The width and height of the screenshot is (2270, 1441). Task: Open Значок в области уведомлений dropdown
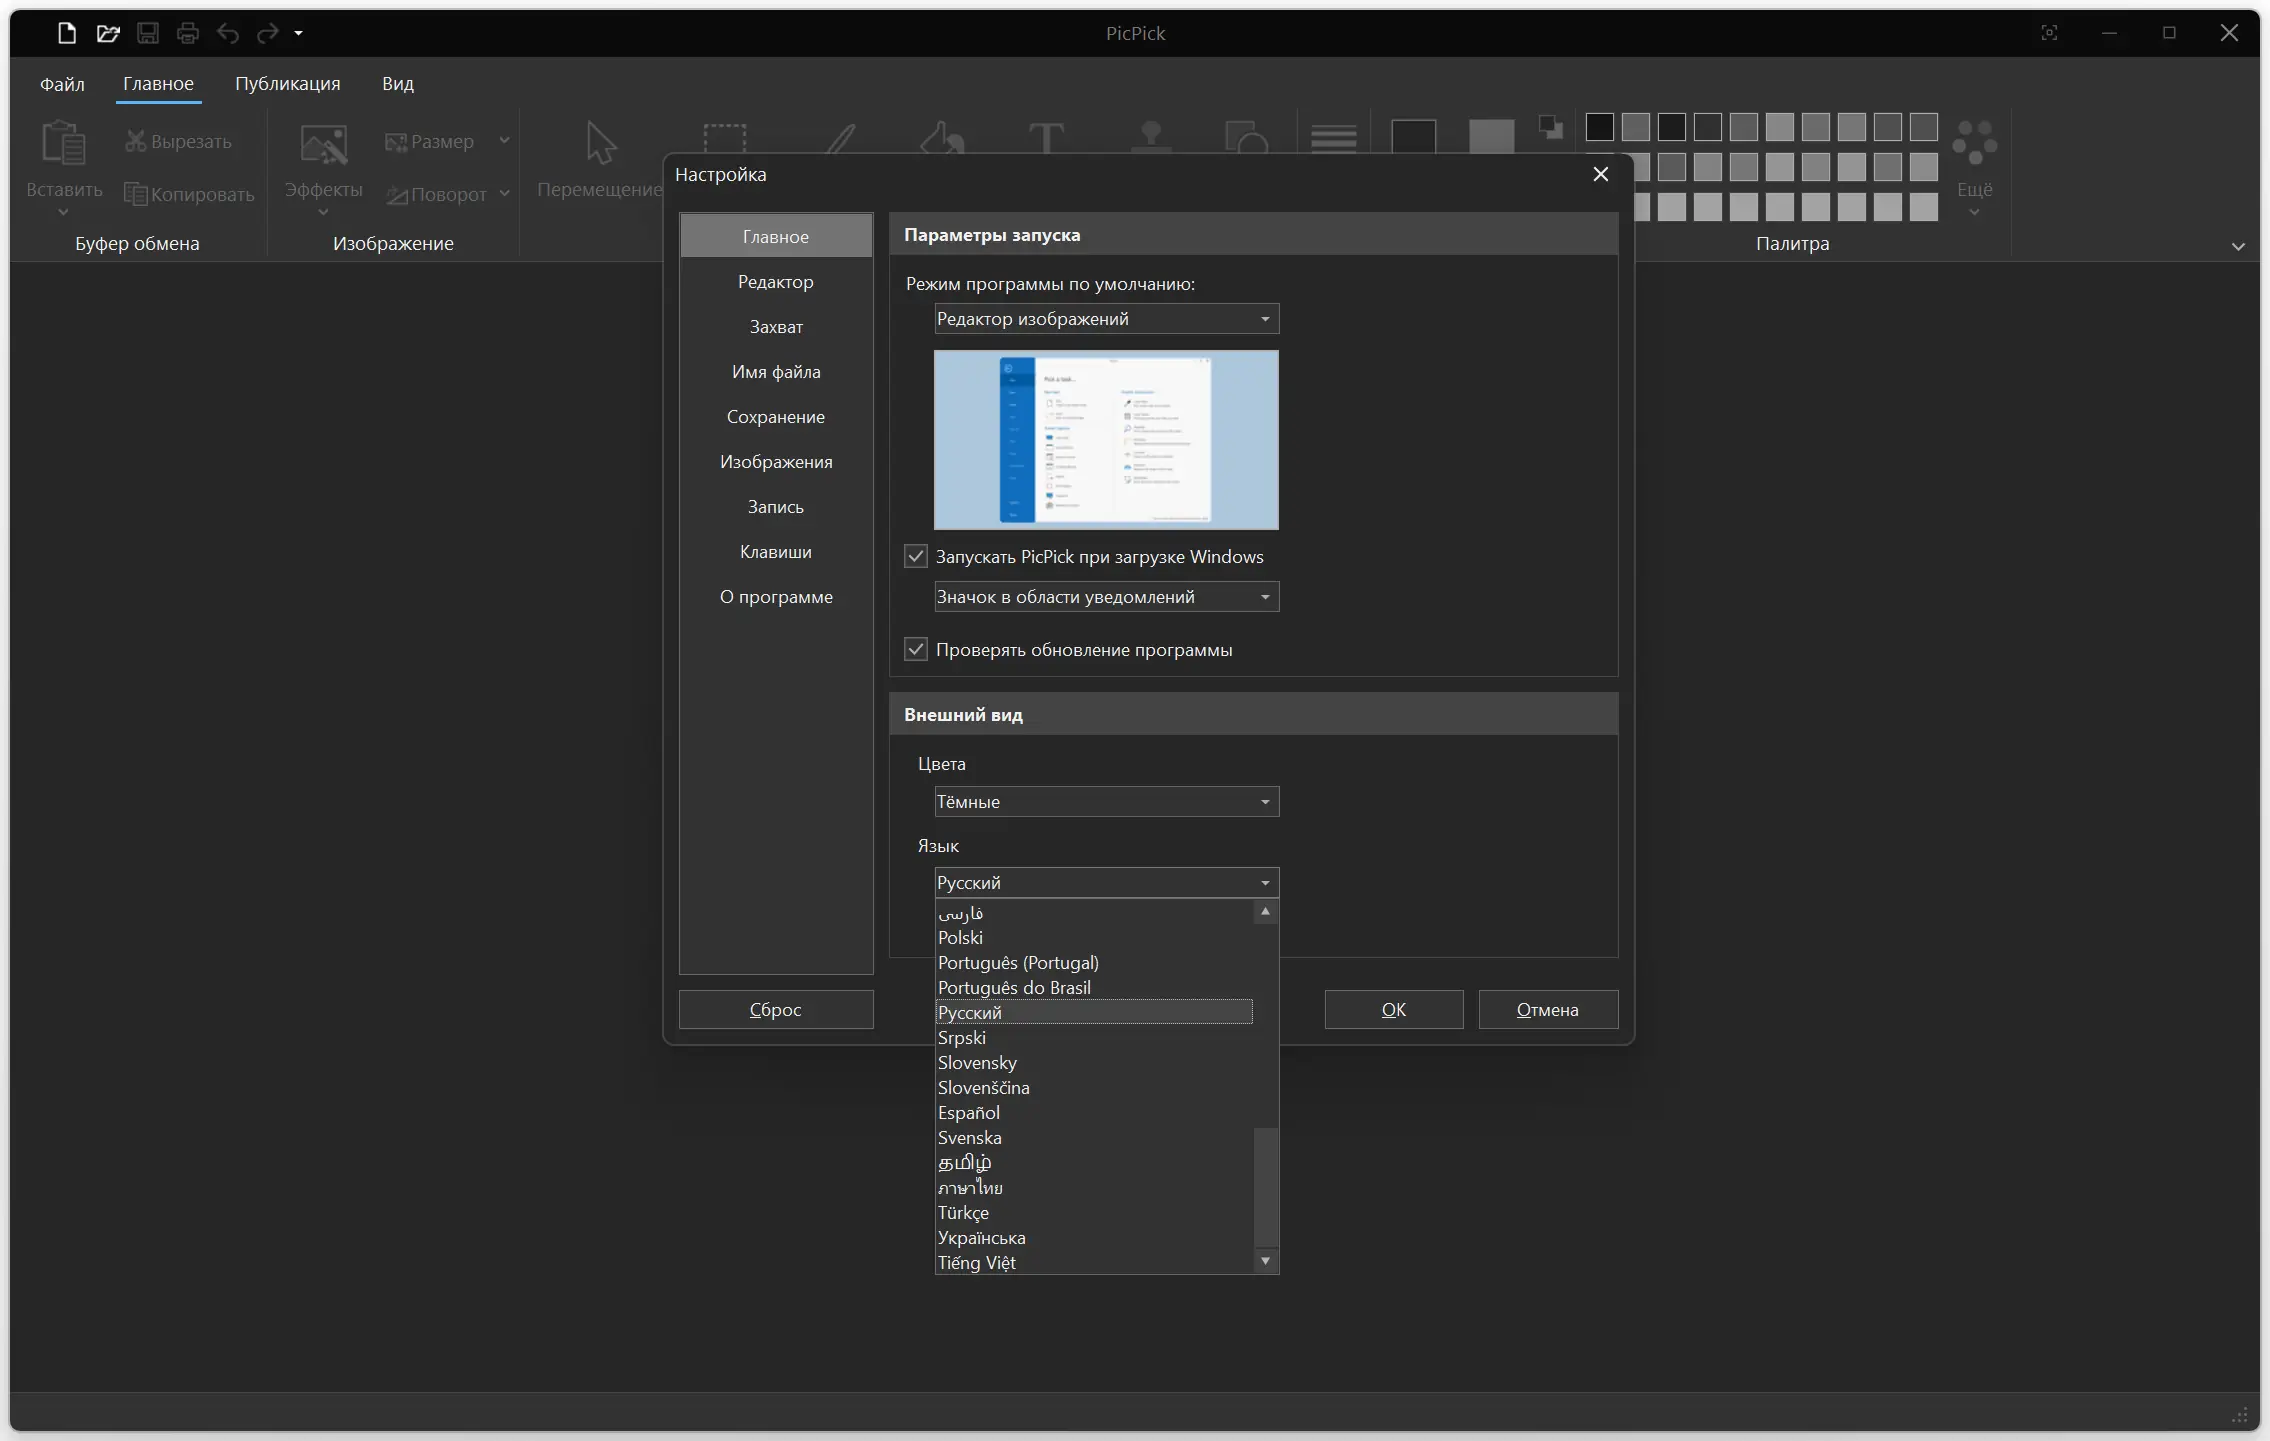click(x=1106, y=597)
